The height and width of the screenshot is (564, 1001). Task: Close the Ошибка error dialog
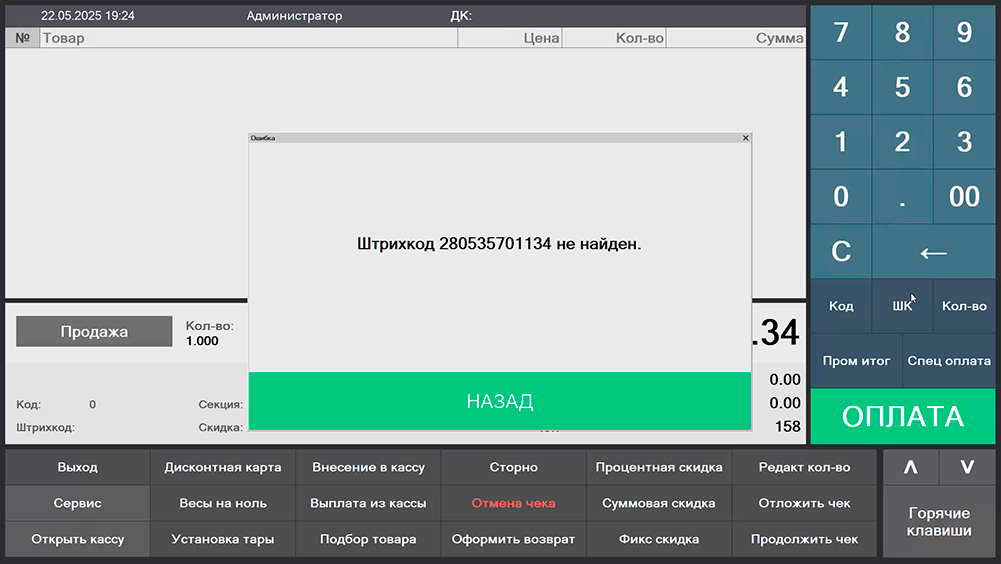pos(745,138)
